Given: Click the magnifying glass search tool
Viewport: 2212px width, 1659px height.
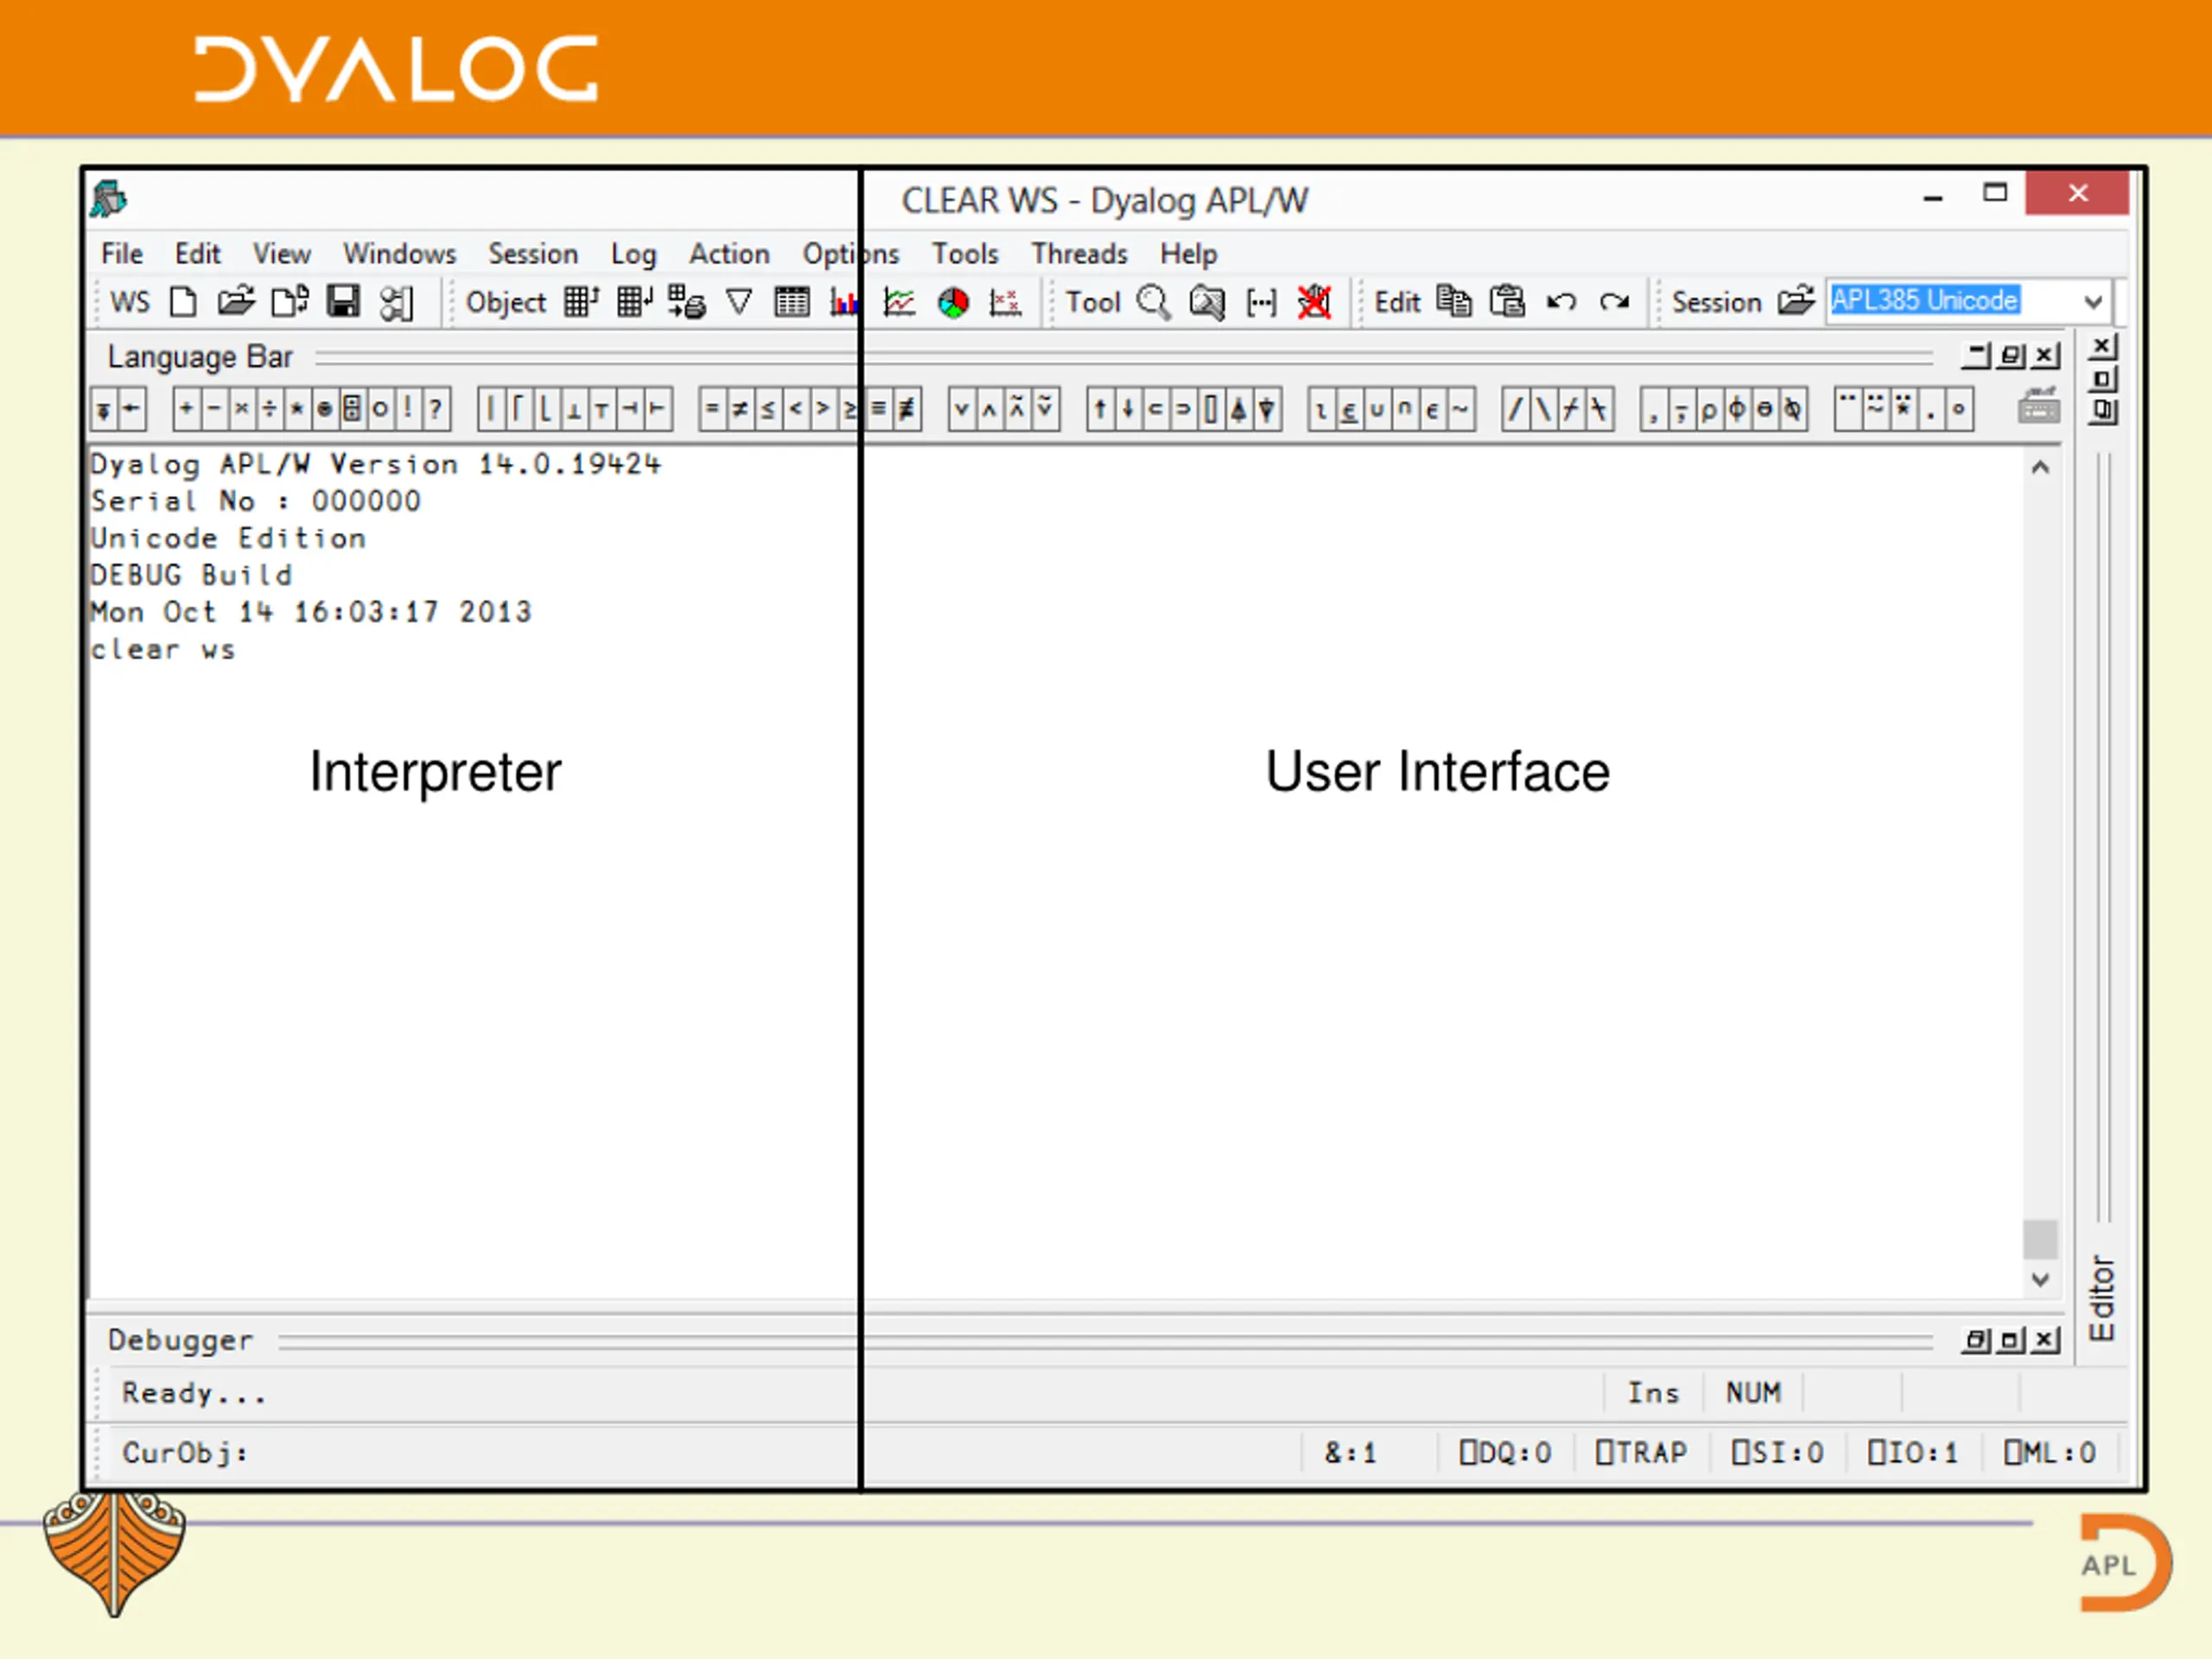Looking at the screenshot, I should click(1154, 302).
